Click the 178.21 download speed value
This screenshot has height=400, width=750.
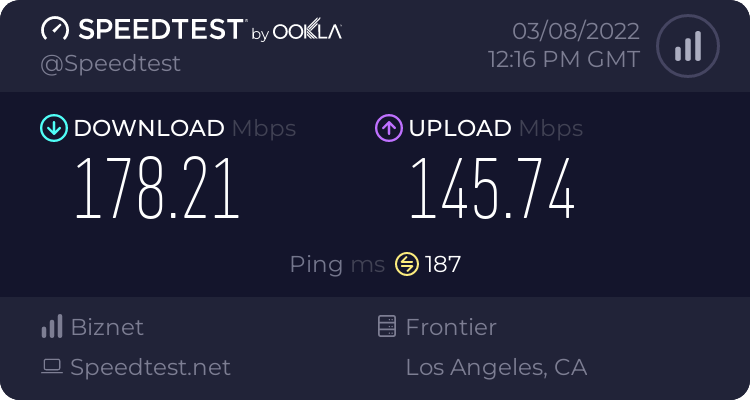(x=158, y=190)
